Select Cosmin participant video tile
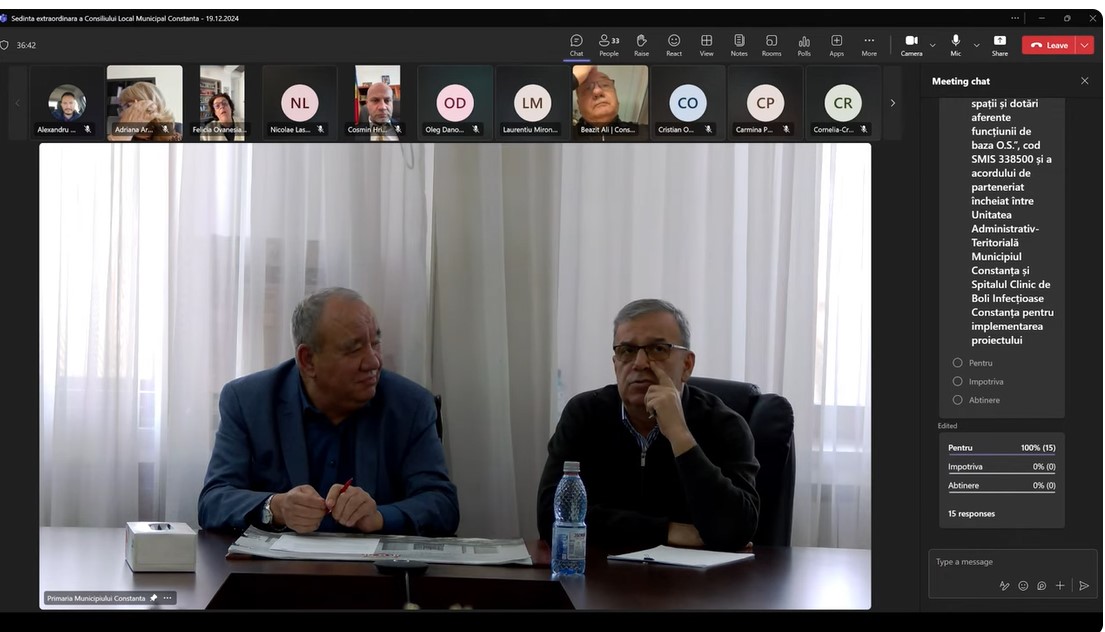The width and height of the screenshot is (1105, 632). point(377,103)
